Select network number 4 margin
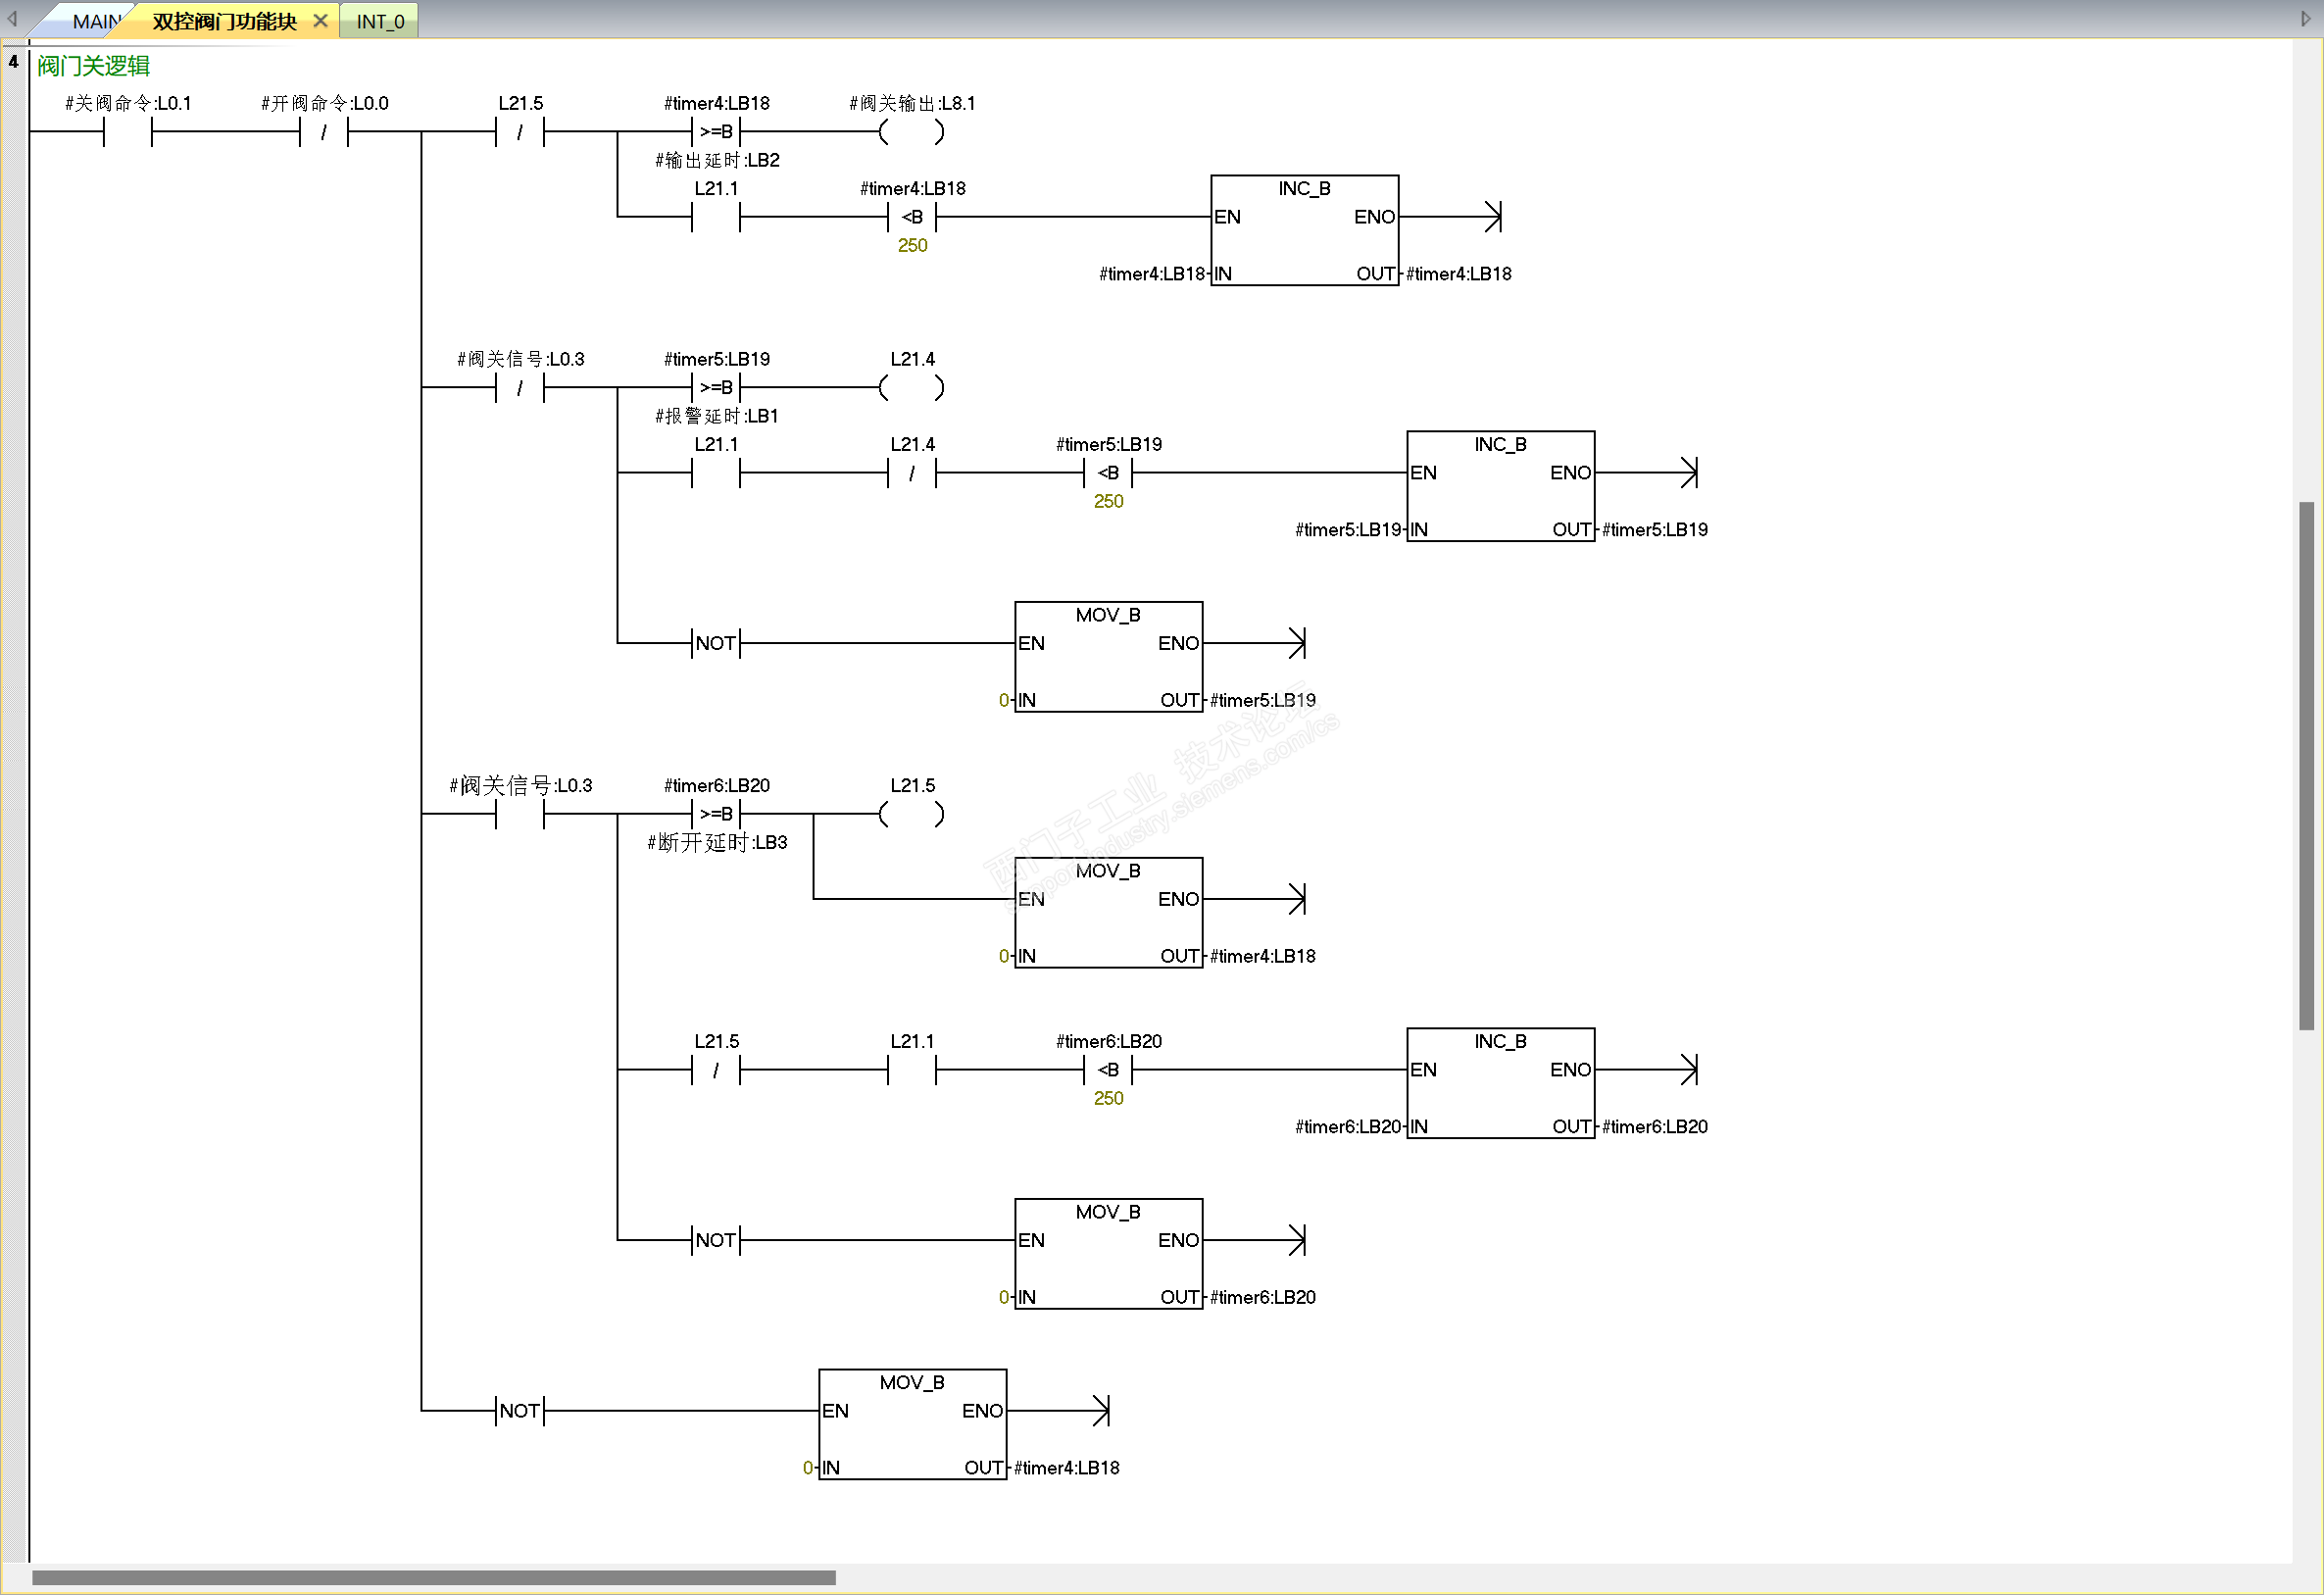This screenshot has width=2324, height=1595. 13,62
